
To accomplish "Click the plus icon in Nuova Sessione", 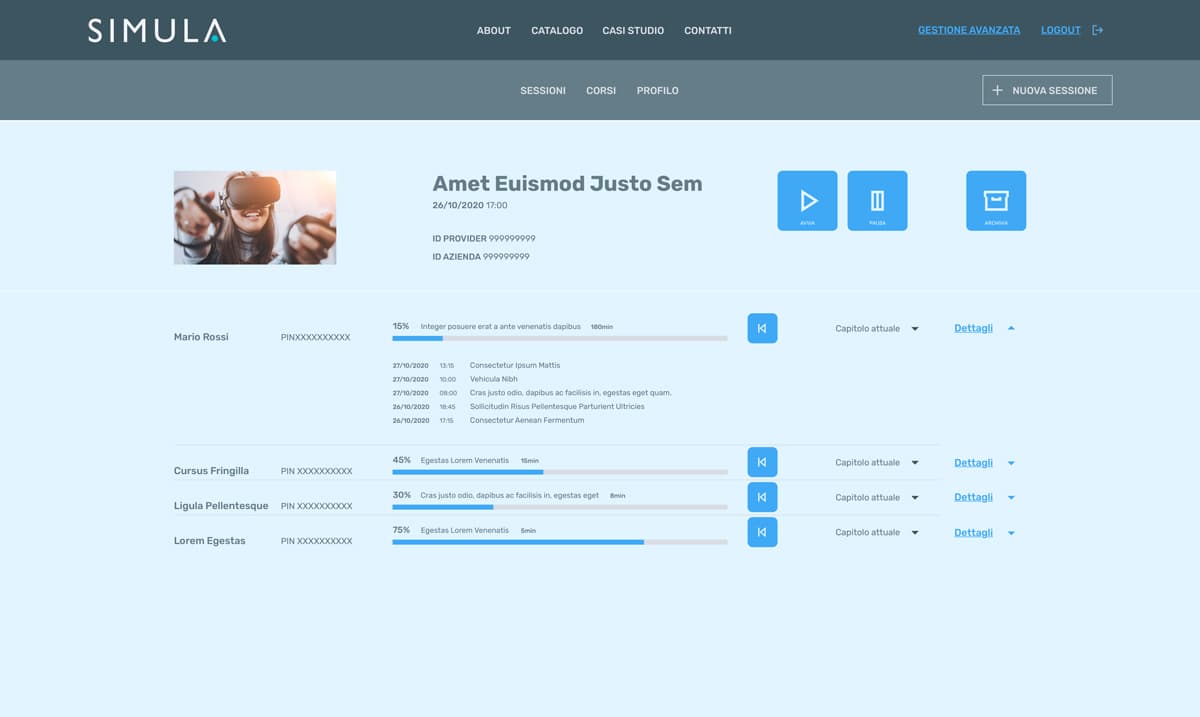I will click(x=997, y=90).
